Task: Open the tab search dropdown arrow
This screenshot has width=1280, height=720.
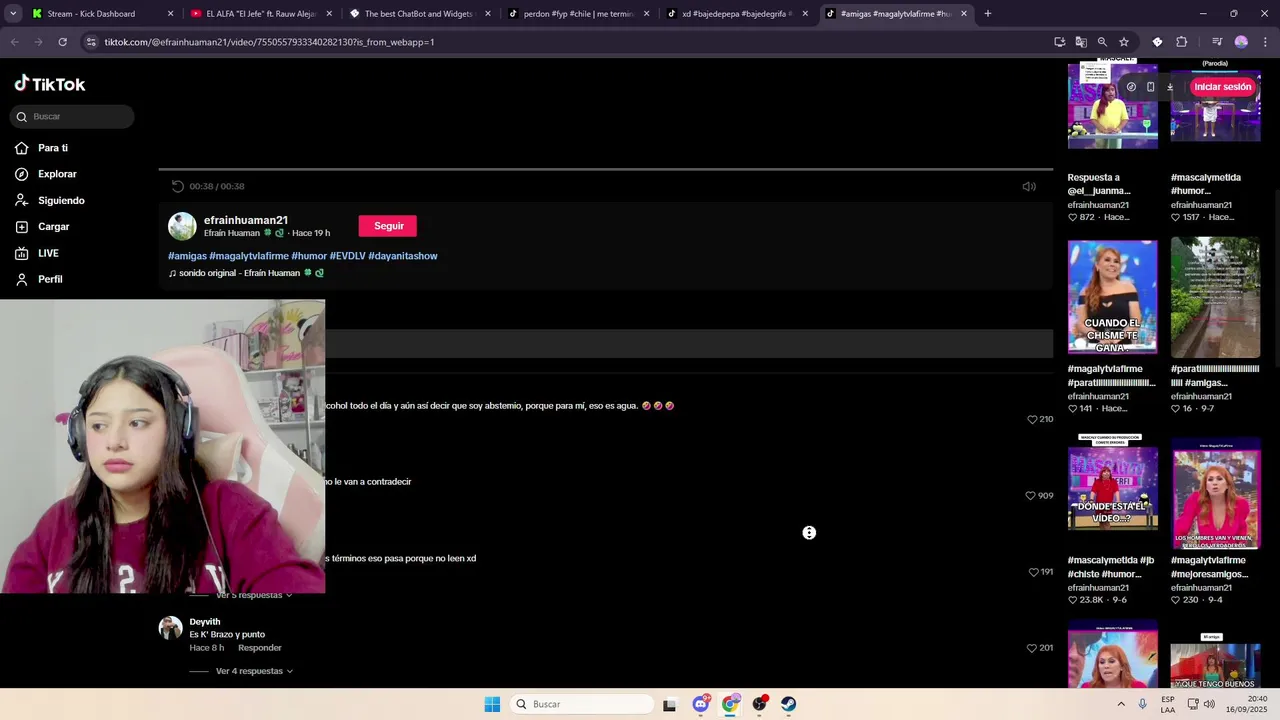Action: [x=12, y=14]
